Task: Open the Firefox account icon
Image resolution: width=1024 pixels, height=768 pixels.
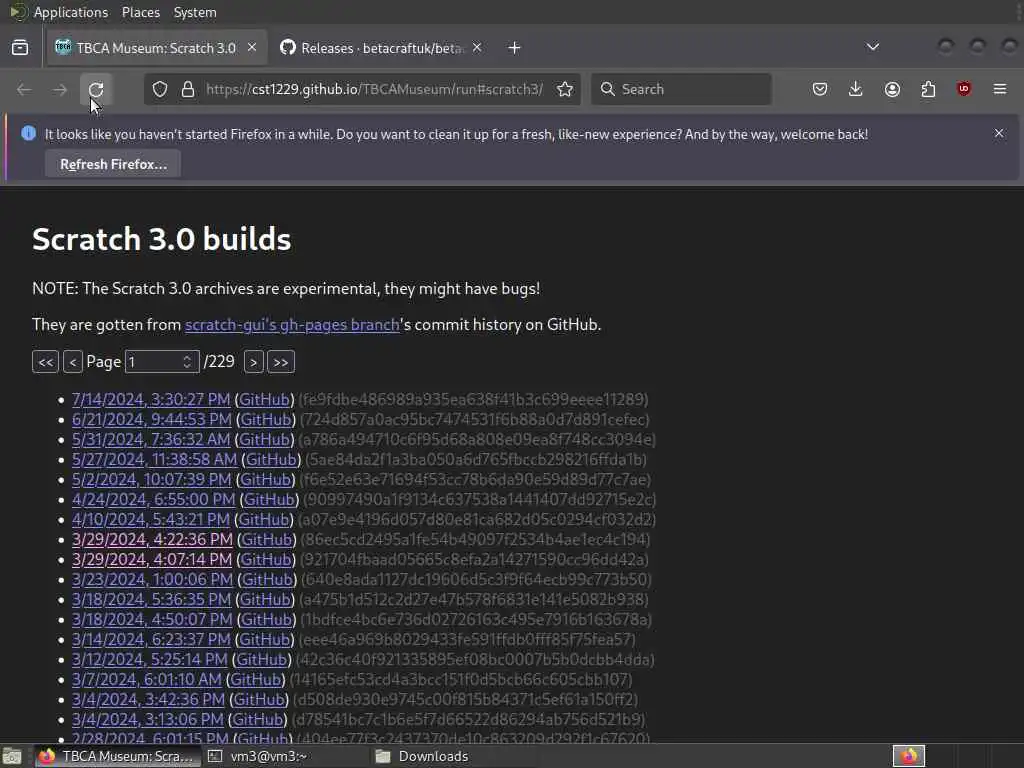Action: (x=892, y=89)
